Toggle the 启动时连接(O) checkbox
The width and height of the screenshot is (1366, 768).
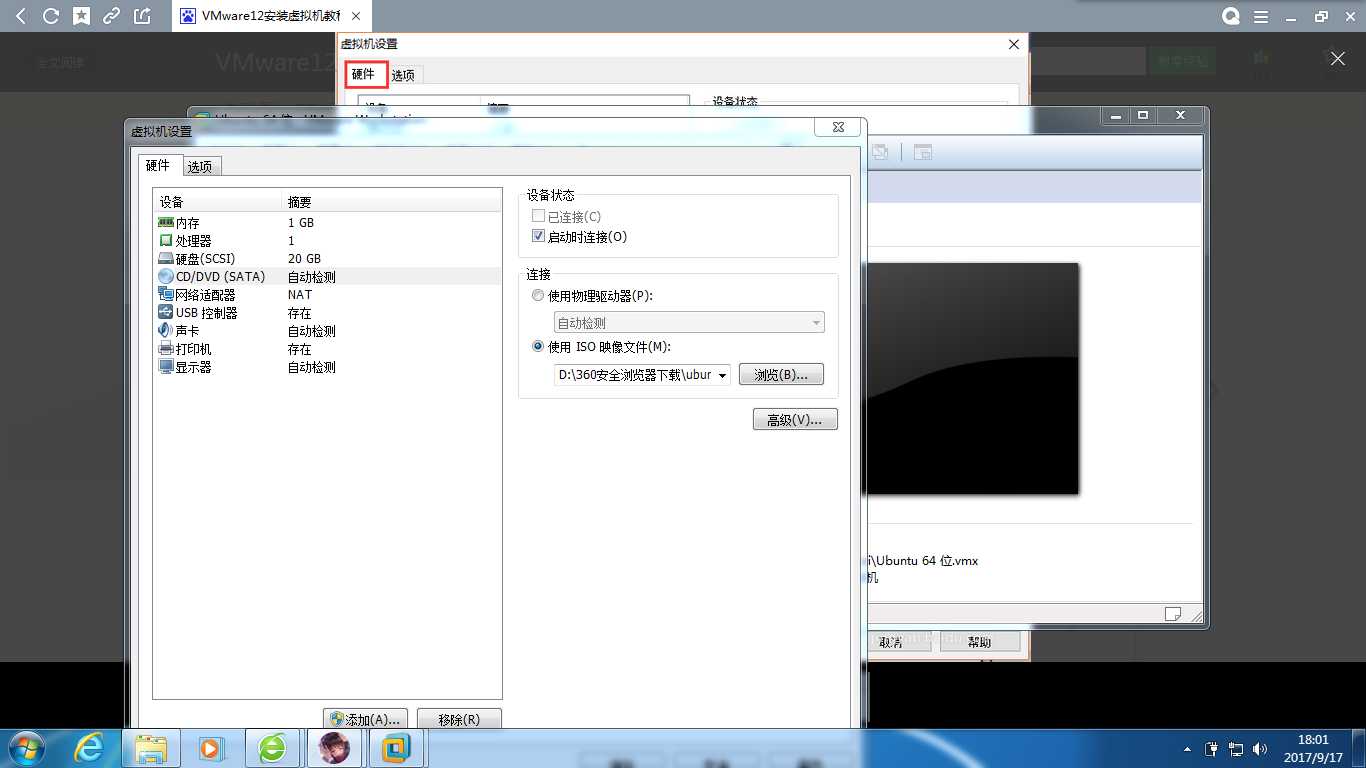pos(539,237)
